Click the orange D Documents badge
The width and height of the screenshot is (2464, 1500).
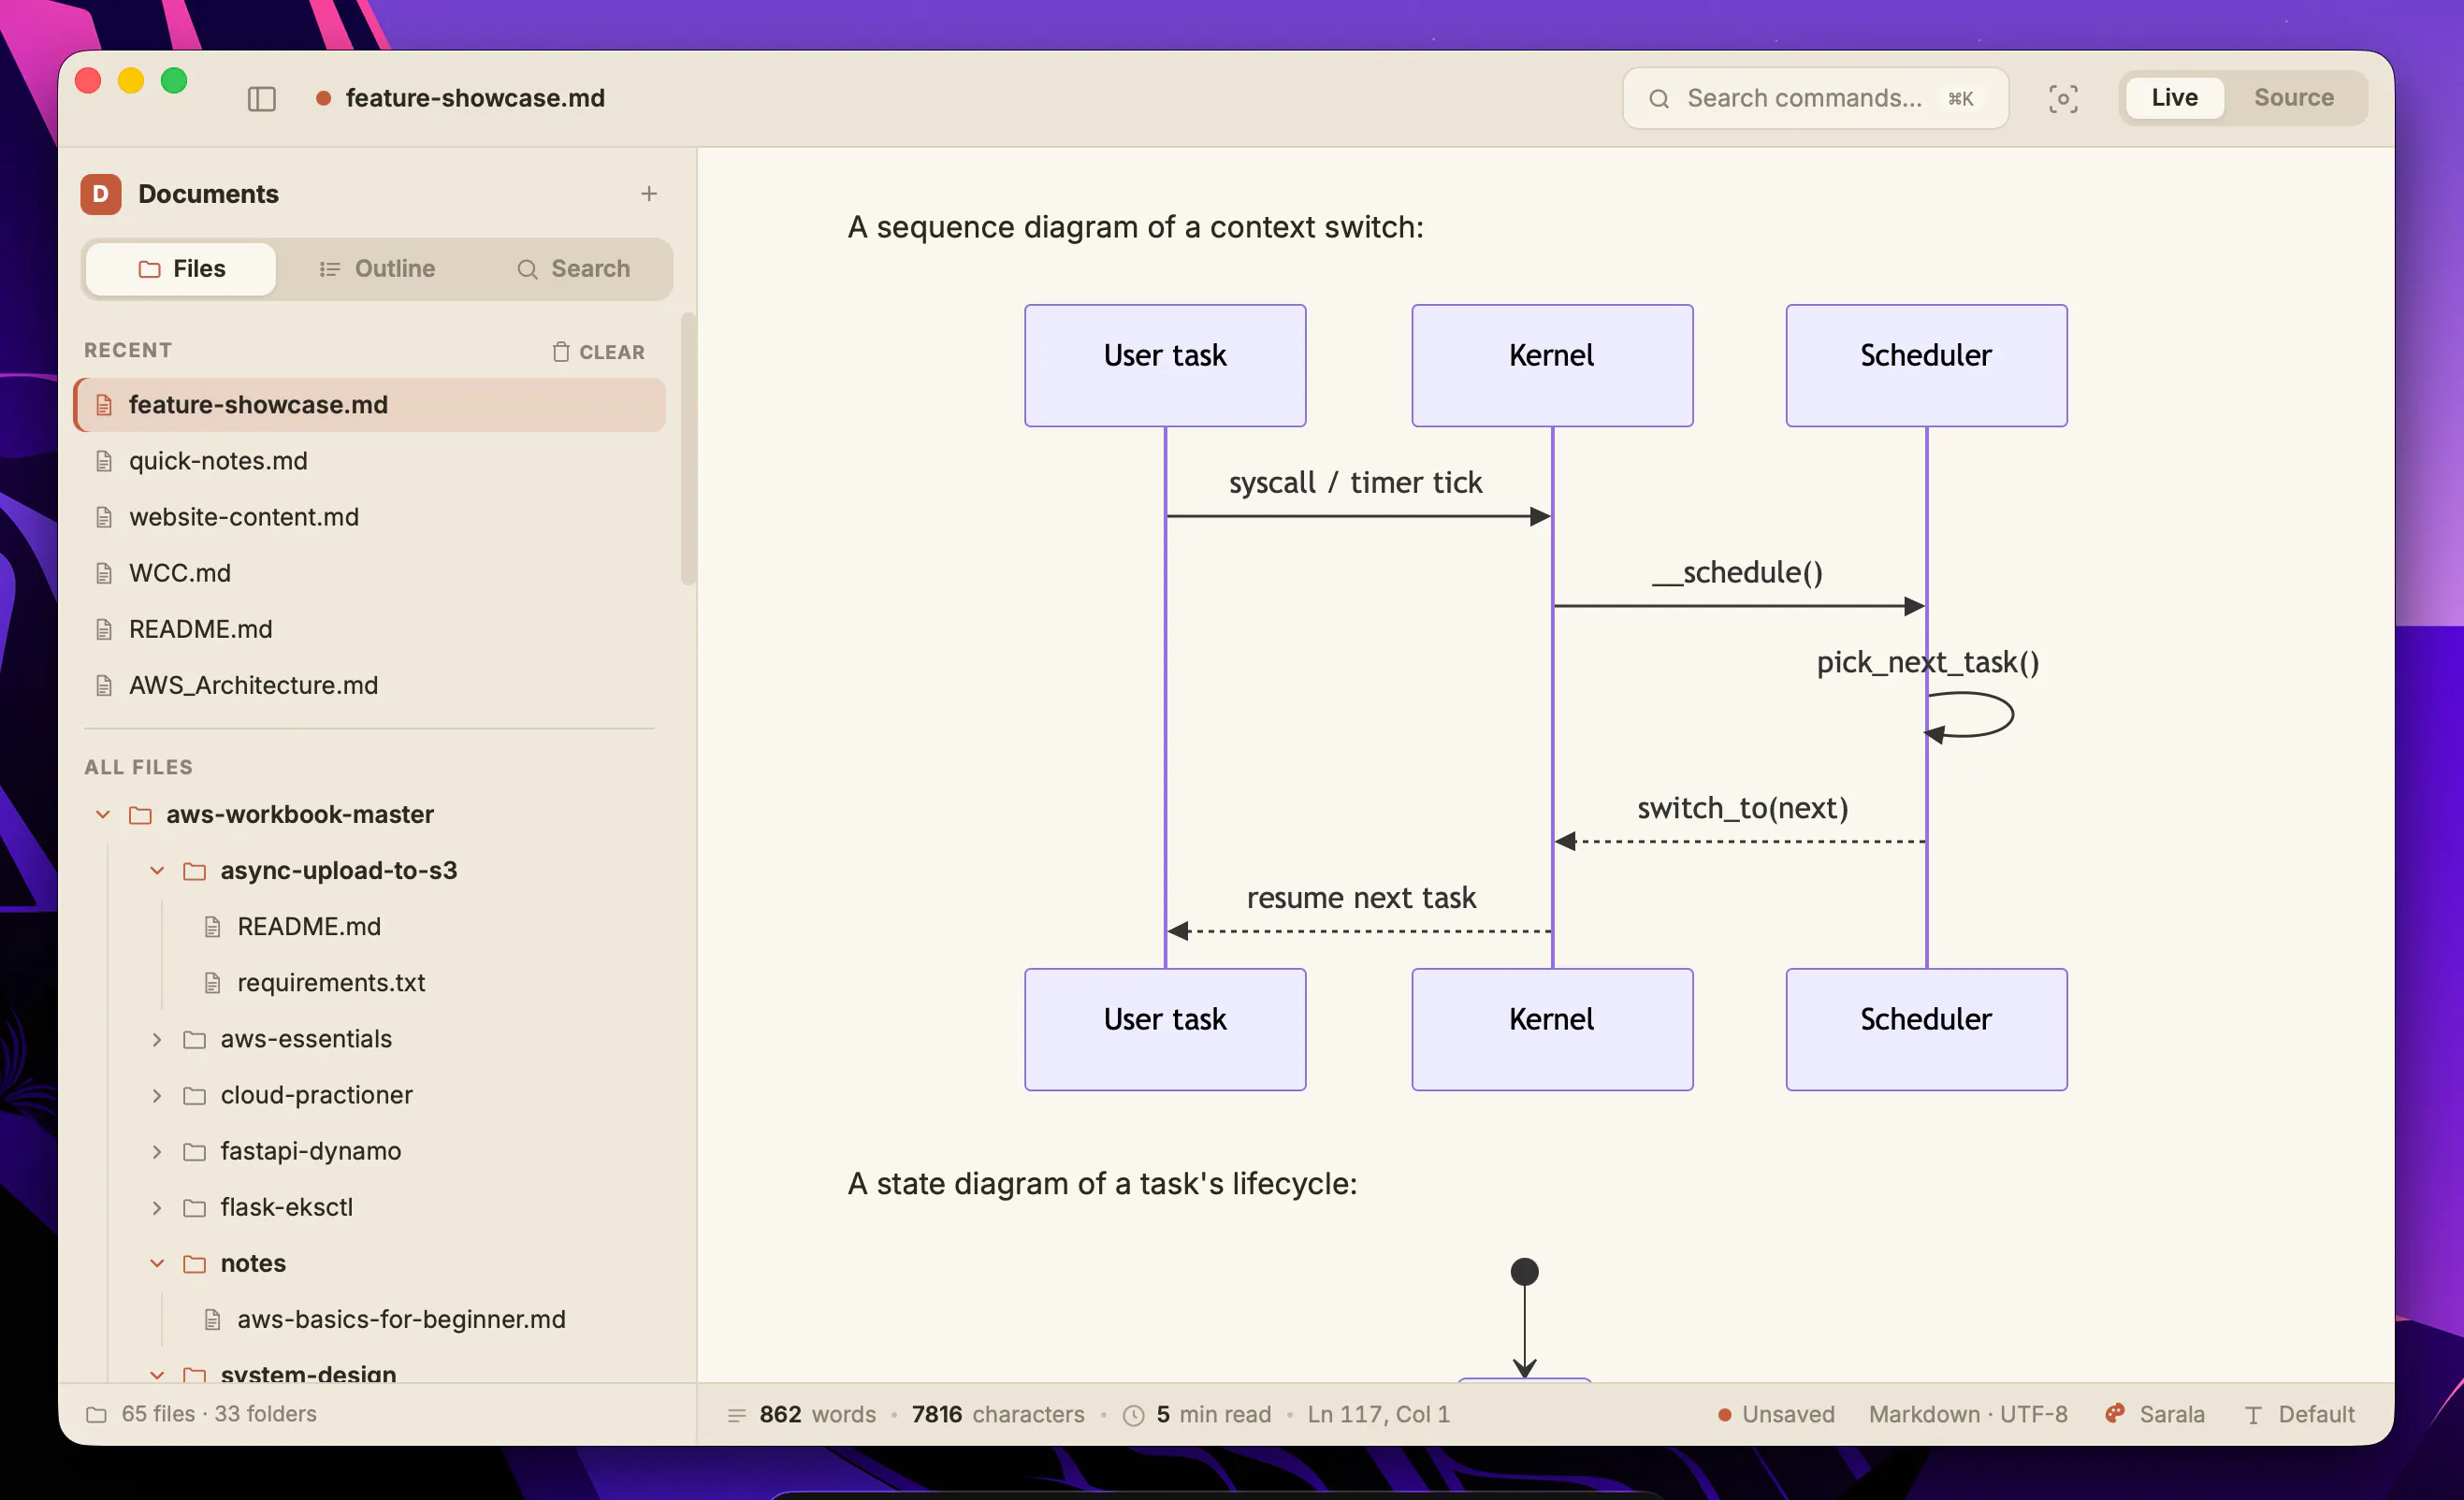pyautogui.click(x=101, y=194)
